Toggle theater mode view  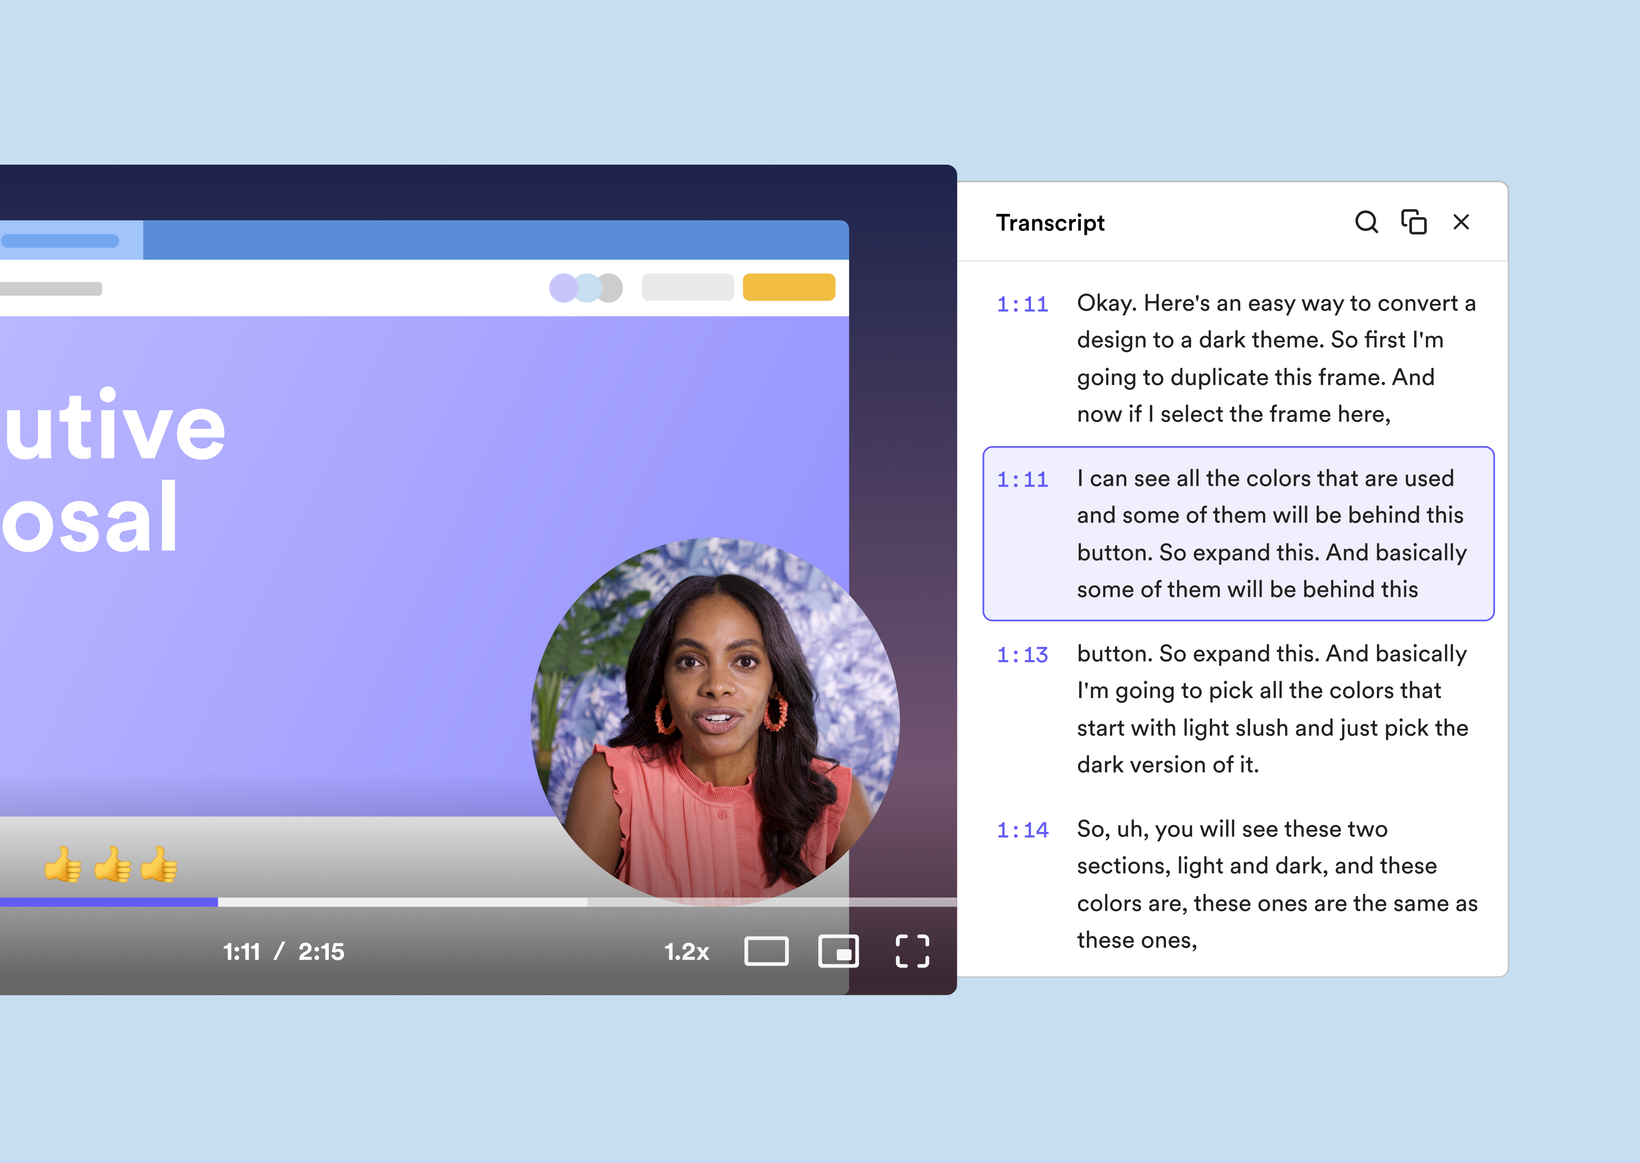(766, 951)
